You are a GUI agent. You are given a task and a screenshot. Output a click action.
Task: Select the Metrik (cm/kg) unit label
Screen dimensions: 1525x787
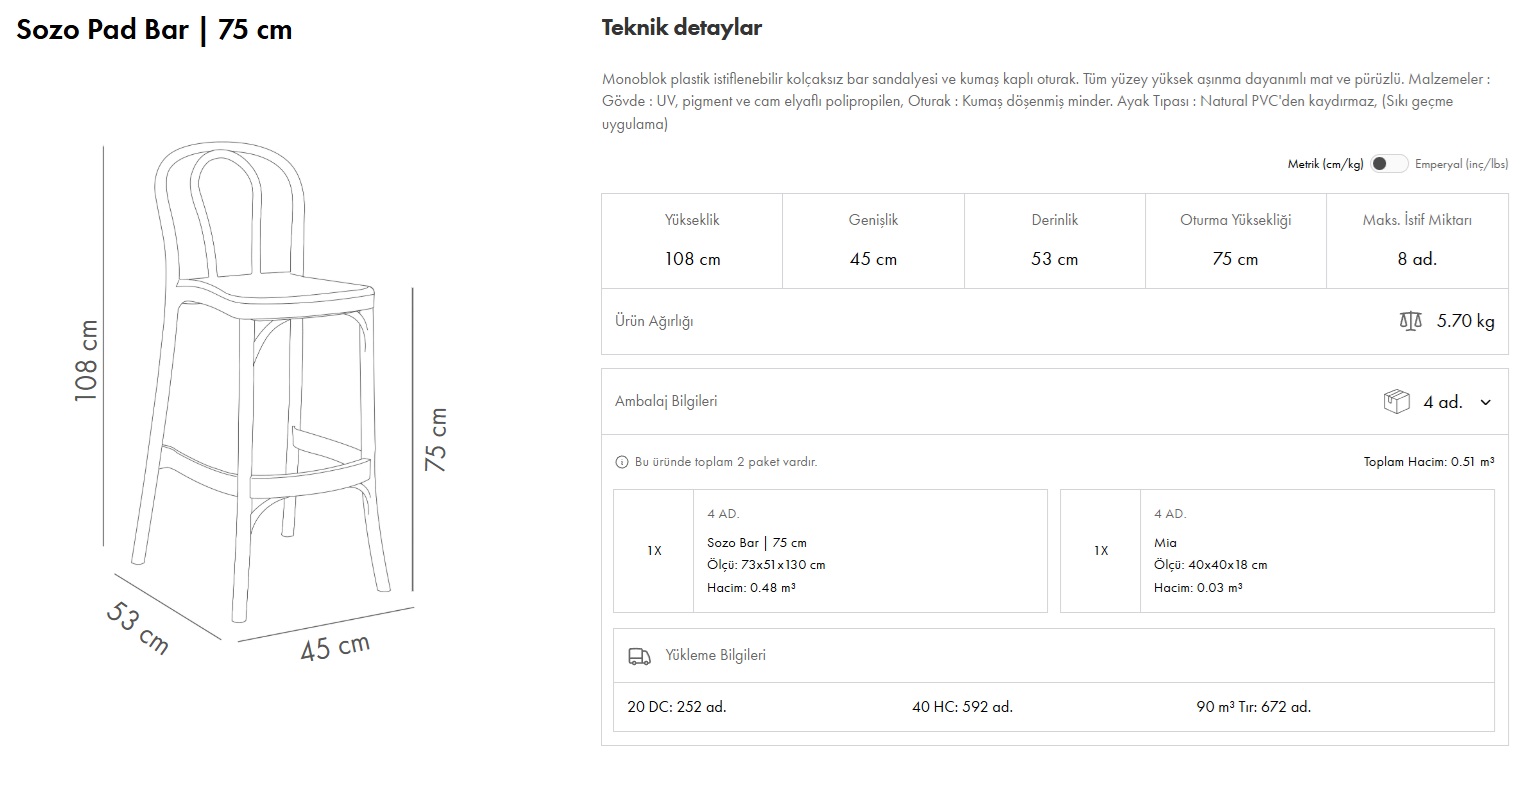[1325, 164]
